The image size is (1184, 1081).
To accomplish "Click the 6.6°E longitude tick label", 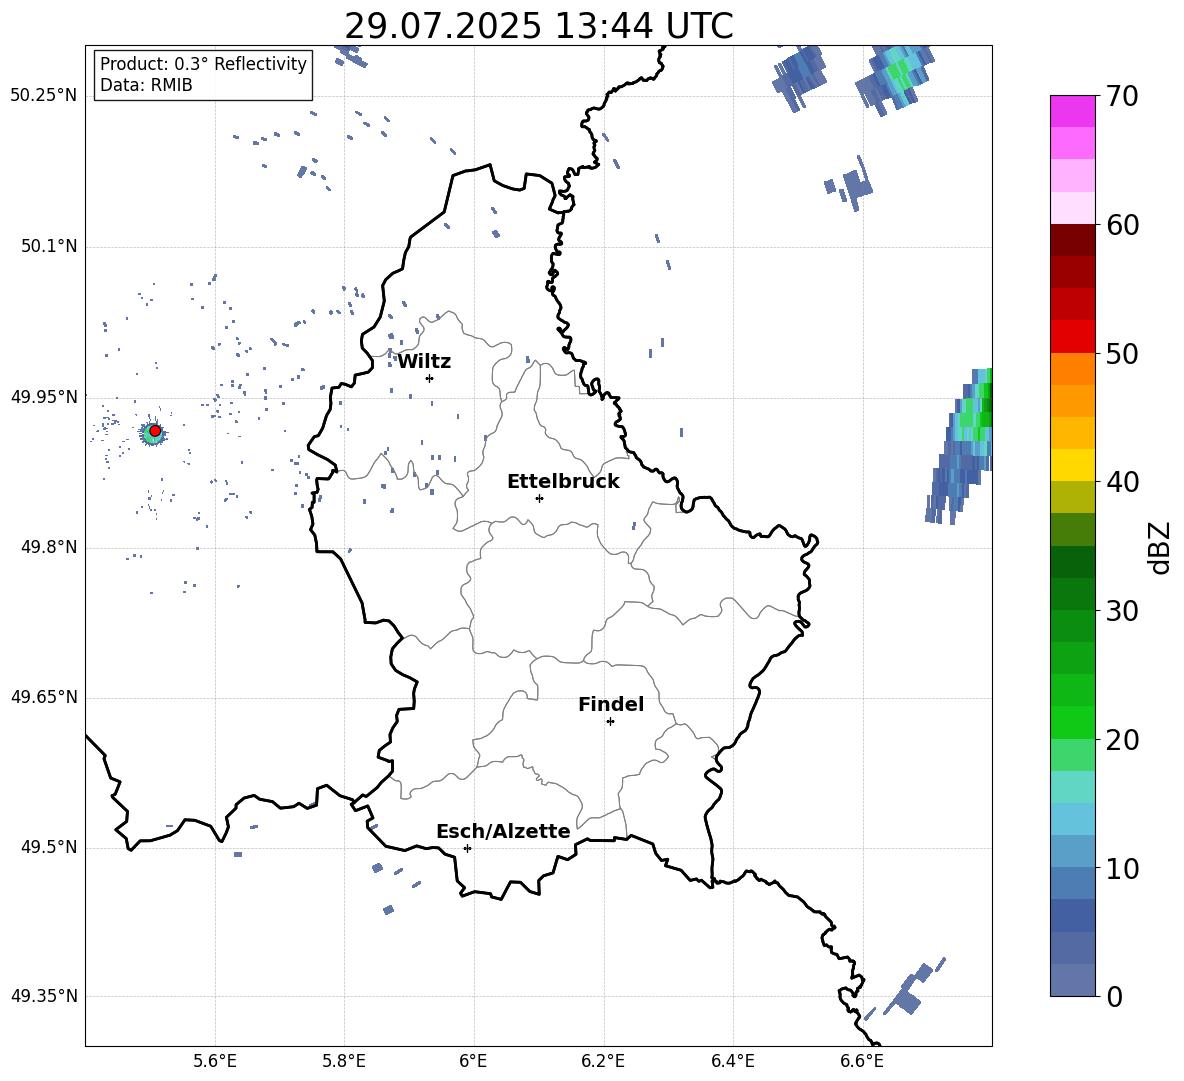I will (x=862, y=1062).
